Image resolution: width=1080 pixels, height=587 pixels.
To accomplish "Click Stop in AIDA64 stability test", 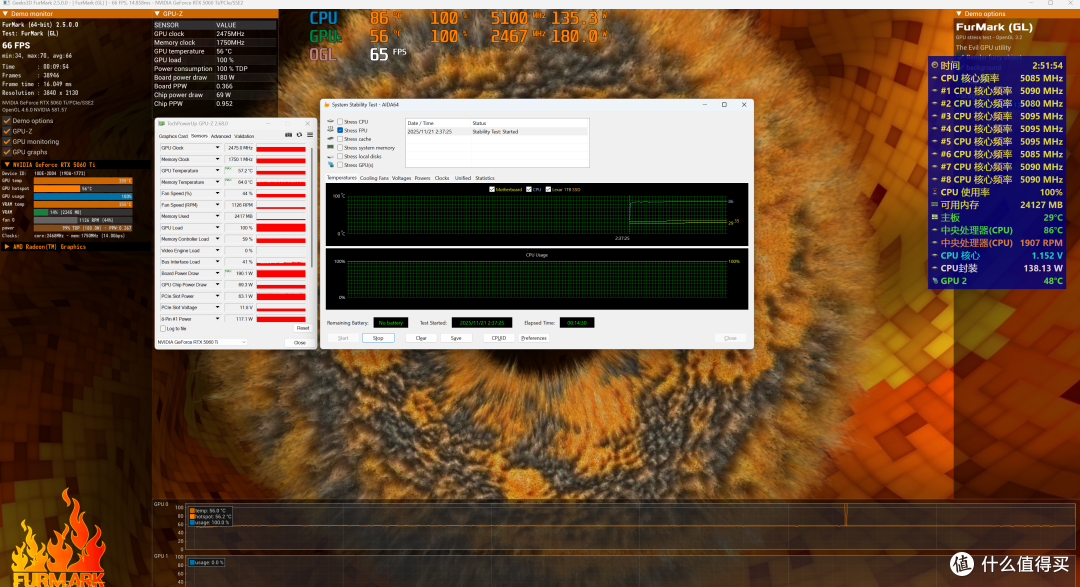I will [378, 338].
